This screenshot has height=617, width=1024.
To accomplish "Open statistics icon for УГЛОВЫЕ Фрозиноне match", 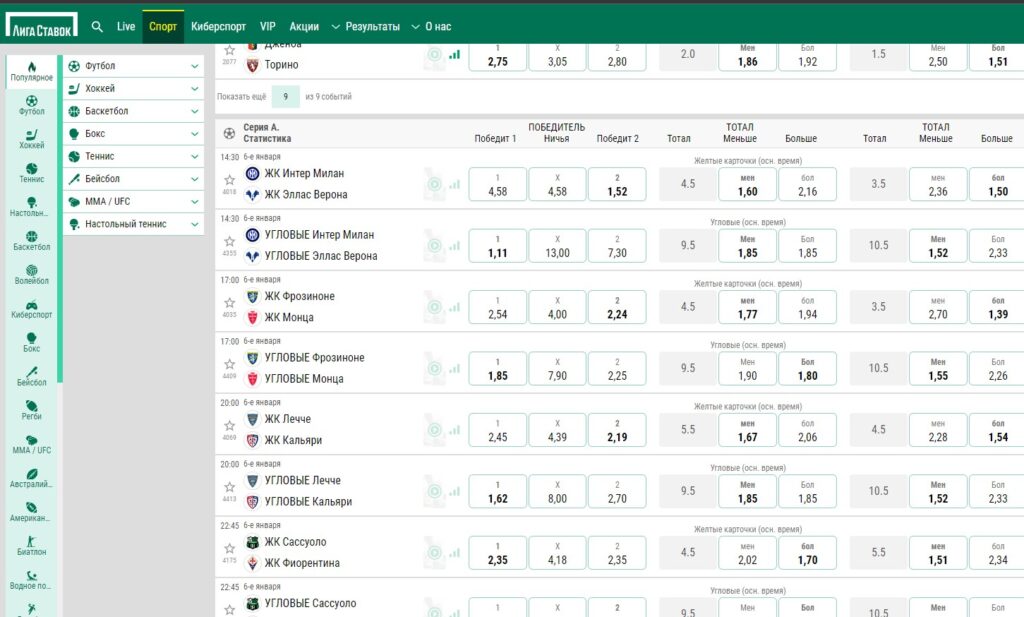I will 455,369.
